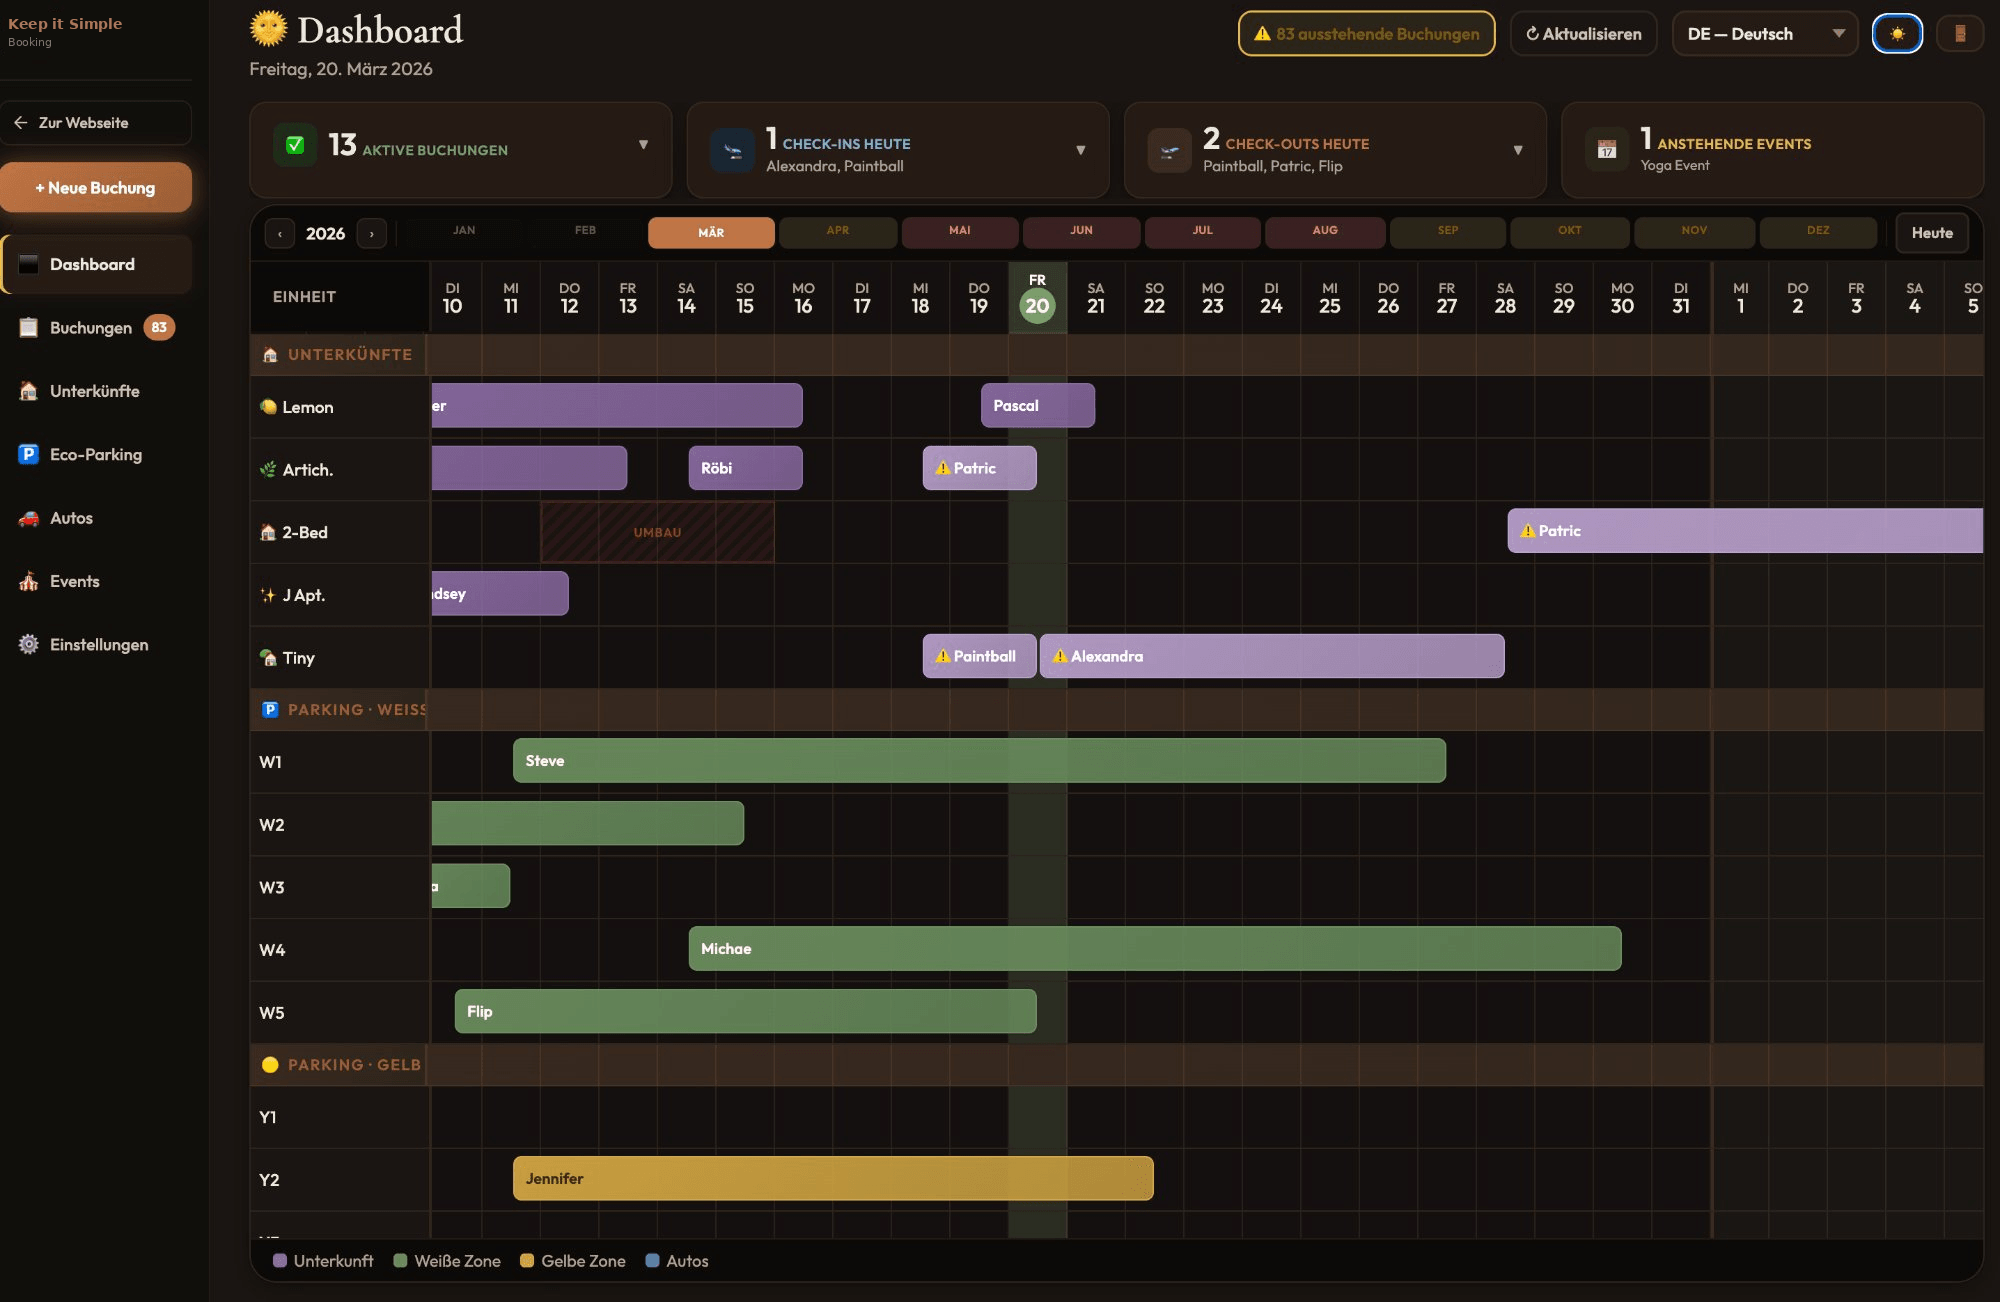Click the Unterkünfte house icon in sidebar

point(29,391)
